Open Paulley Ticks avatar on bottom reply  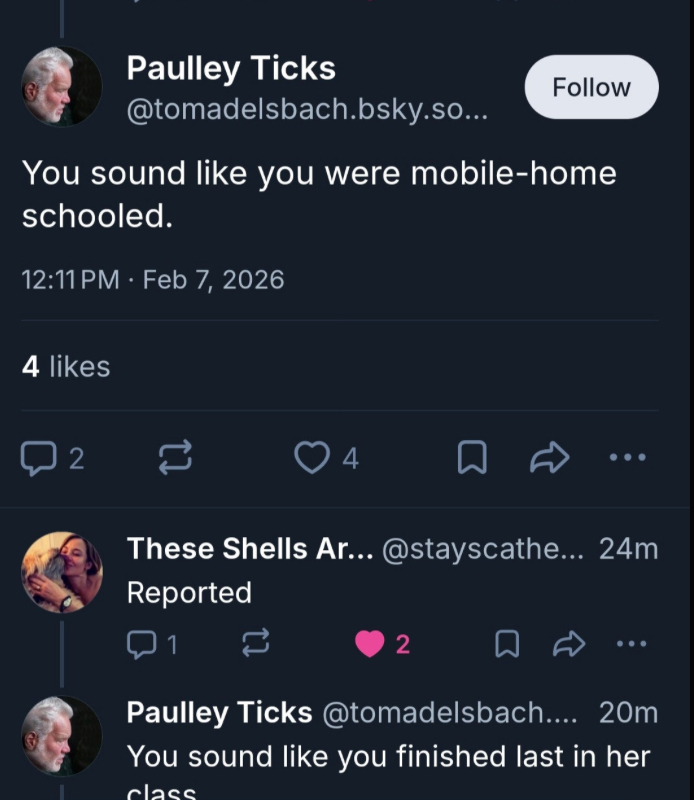(62, 736)
